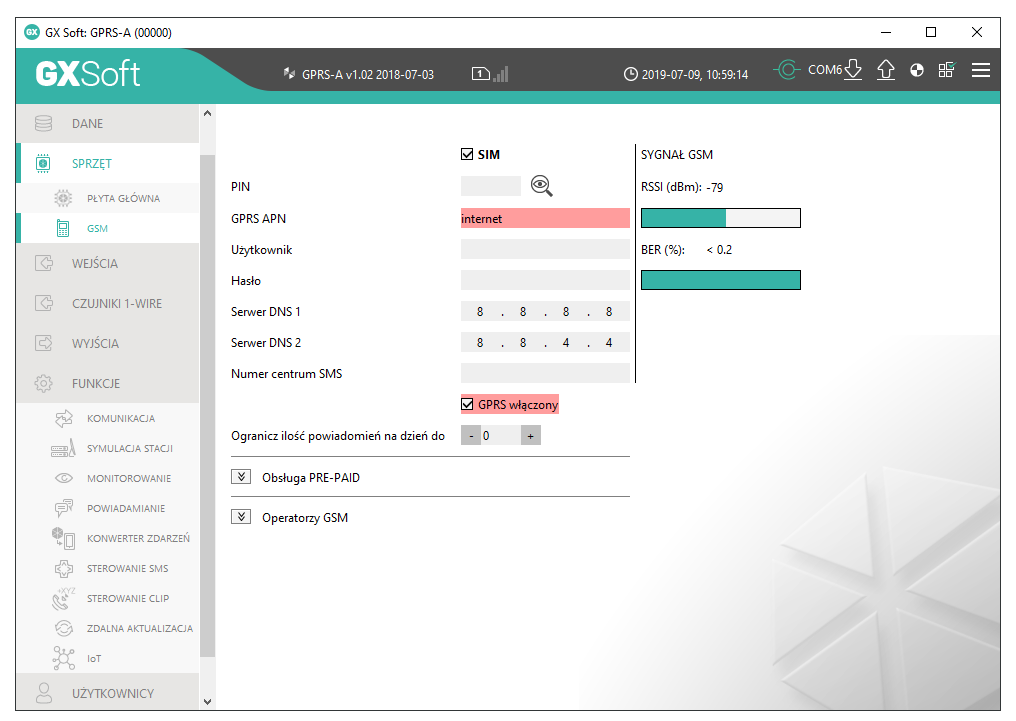Toggle the GPRS włączony checkbox
The width and height of the screenshot is (1016, 721).
pos(467,405)
